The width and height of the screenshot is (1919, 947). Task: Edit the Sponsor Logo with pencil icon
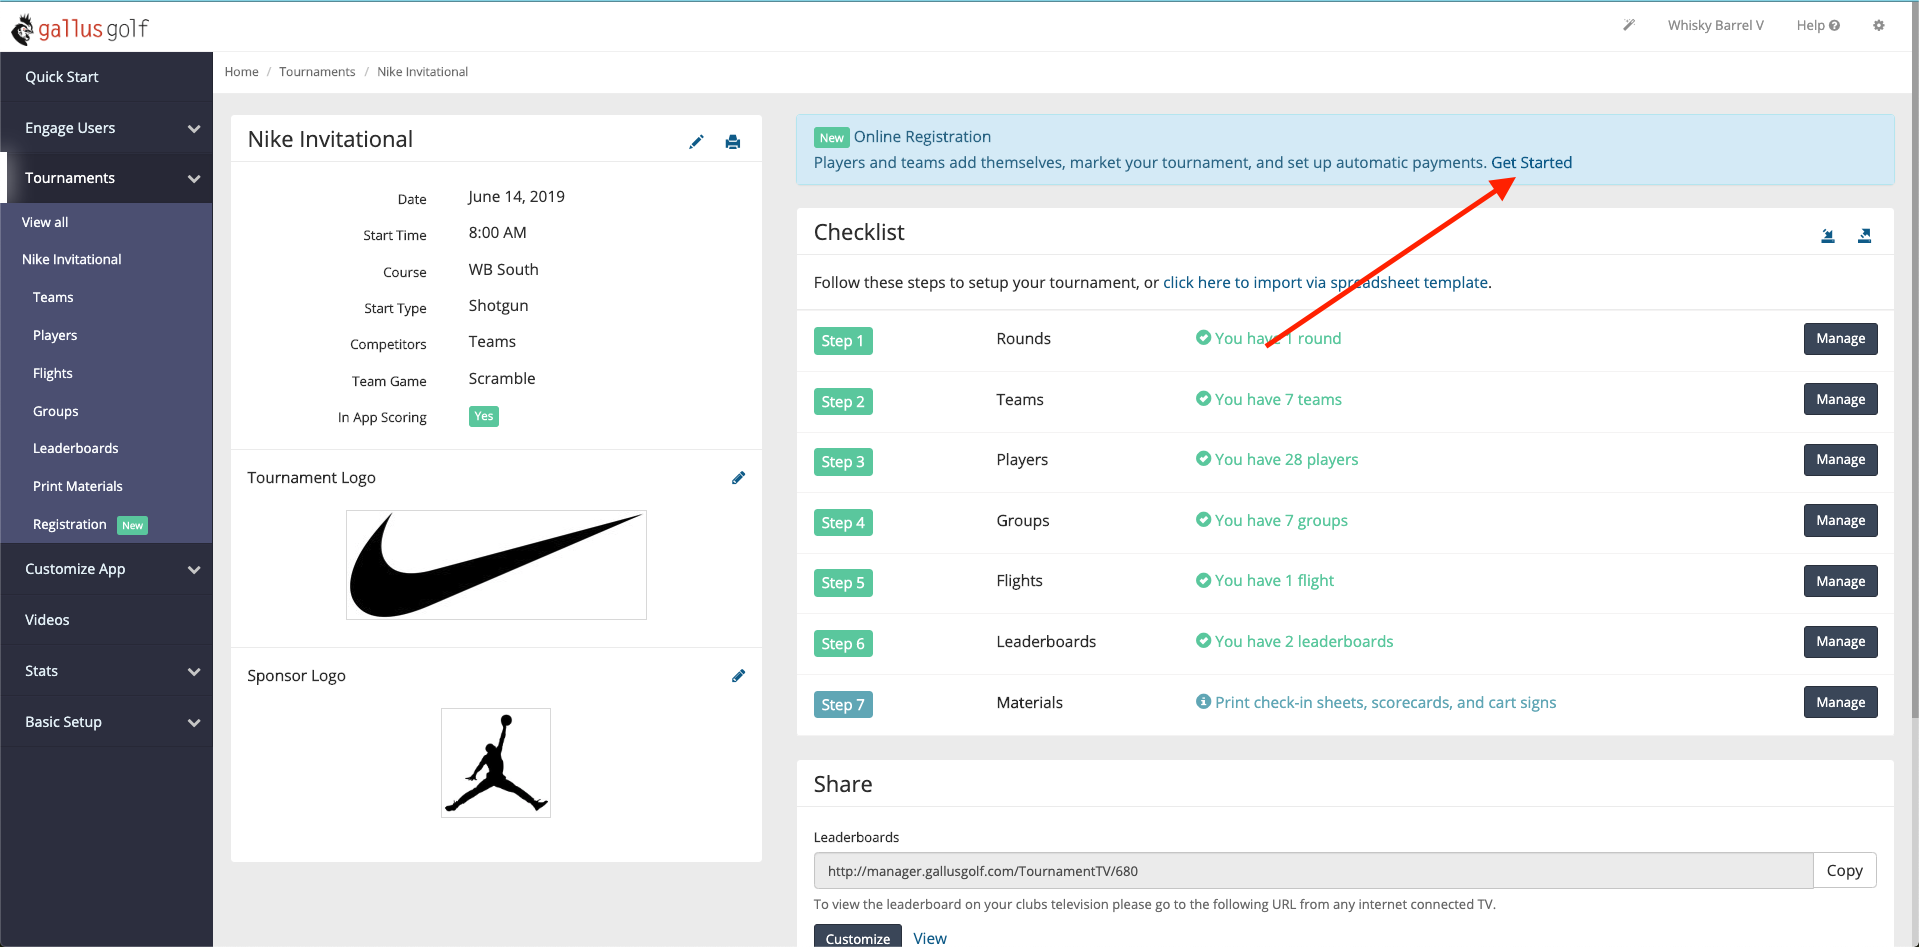(x=738, y=676)
